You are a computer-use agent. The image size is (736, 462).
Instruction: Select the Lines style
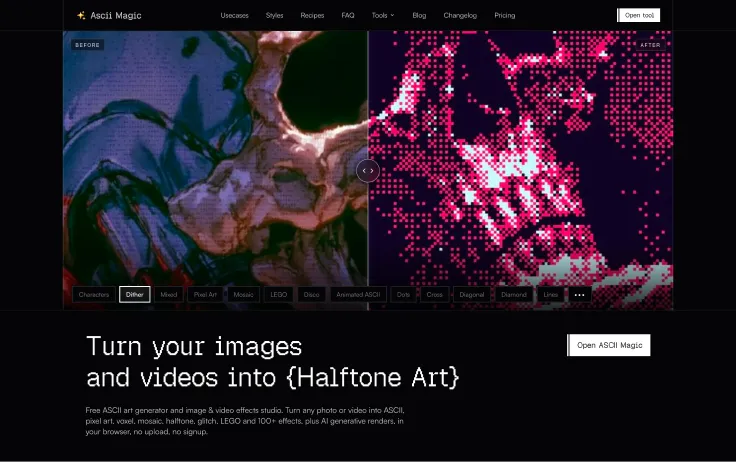tap(551, 295)
